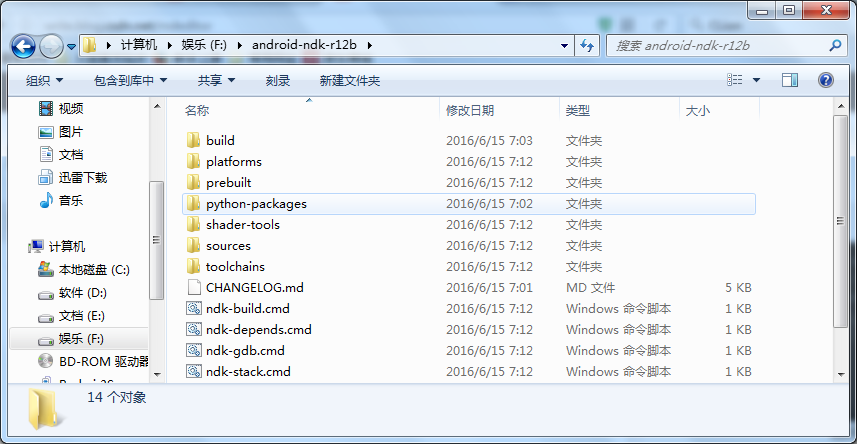
Task: Click the 5 KB size cell
Action: [x=738, y=288]
